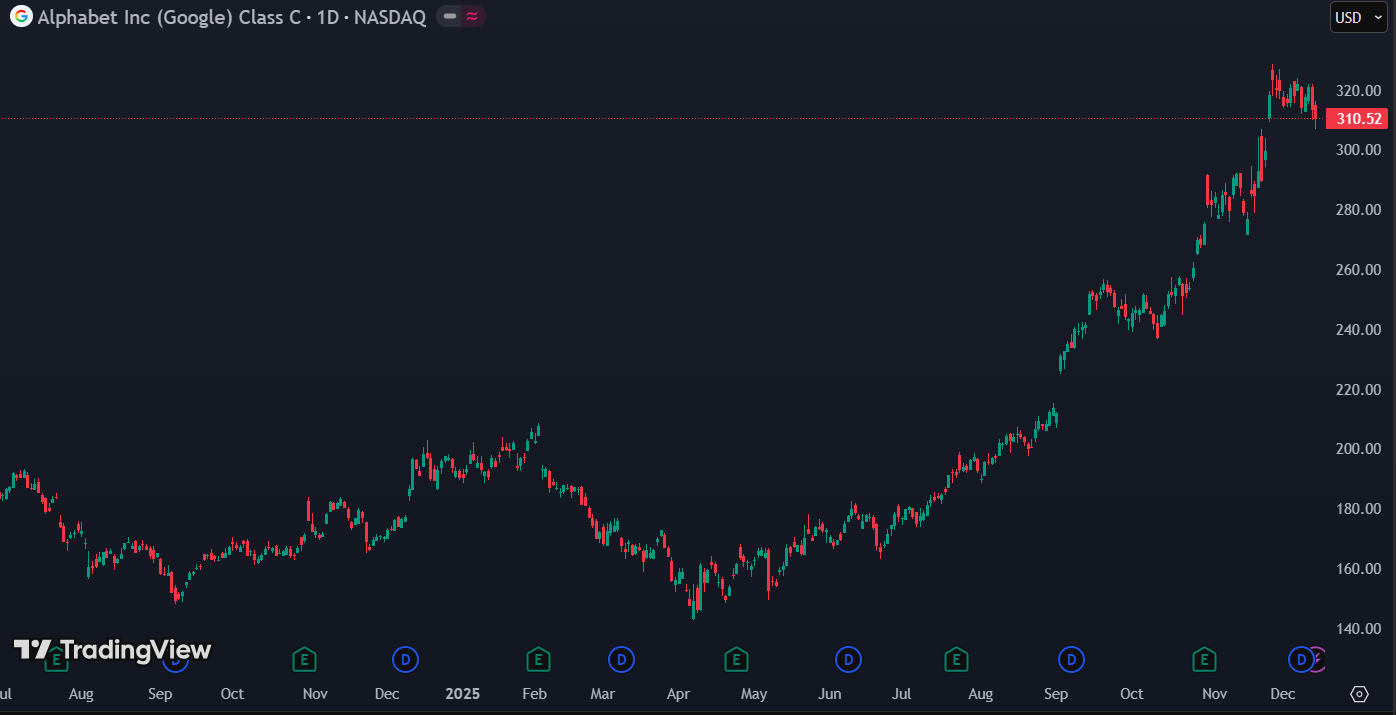Click the dividend marker above Jun 2025
Screen dimensions: 1396x715
848,659
